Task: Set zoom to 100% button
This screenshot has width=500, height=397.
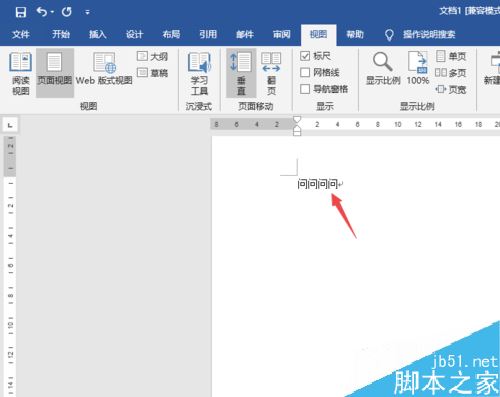Action: coord(418,69)
